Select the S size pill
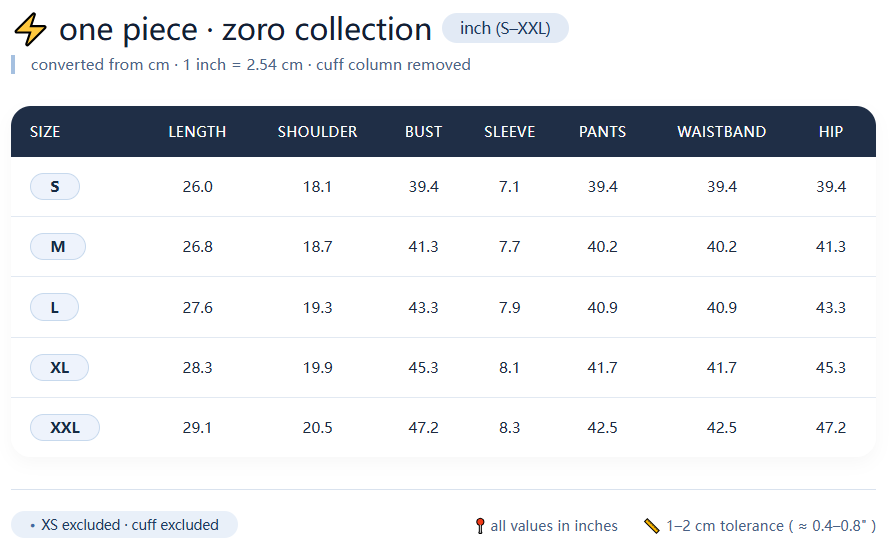892x557 pixels. point(55,187)
